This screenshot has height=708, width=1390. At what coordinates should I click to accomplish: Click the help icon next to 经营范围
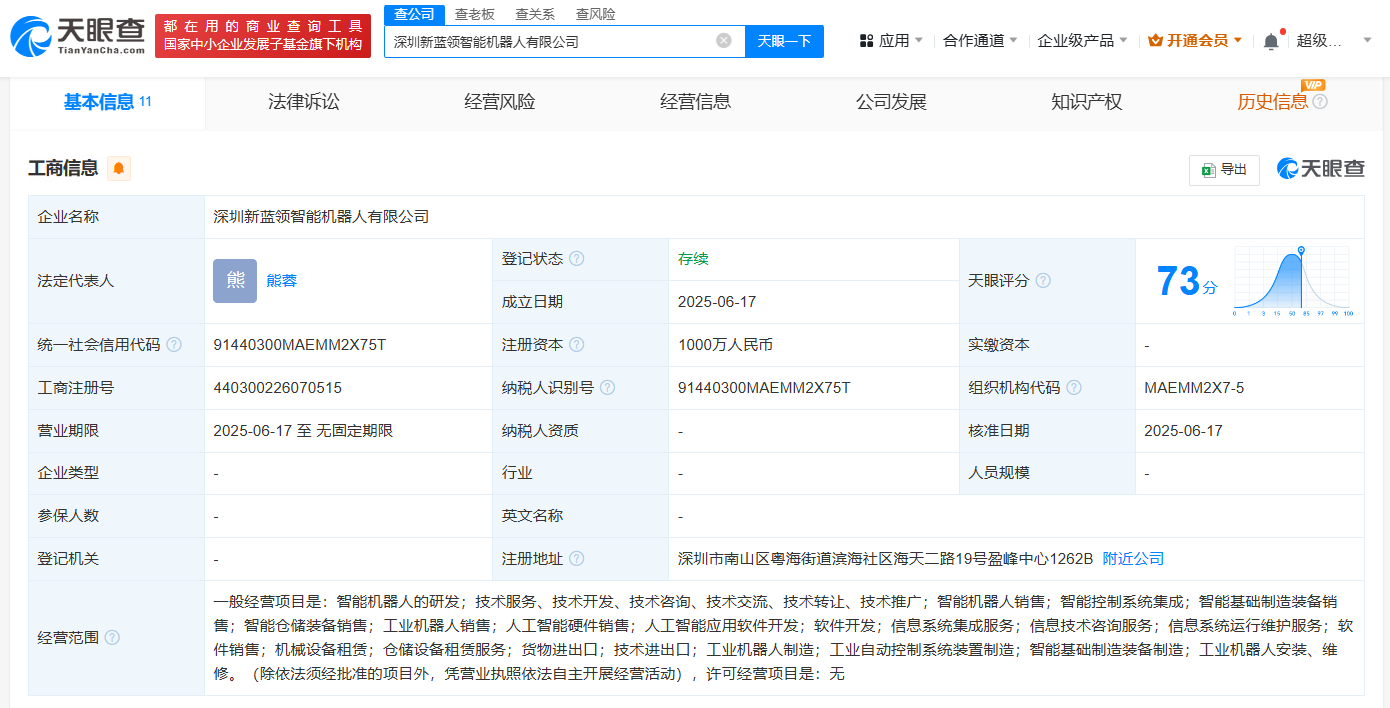(x=112, y=638)
